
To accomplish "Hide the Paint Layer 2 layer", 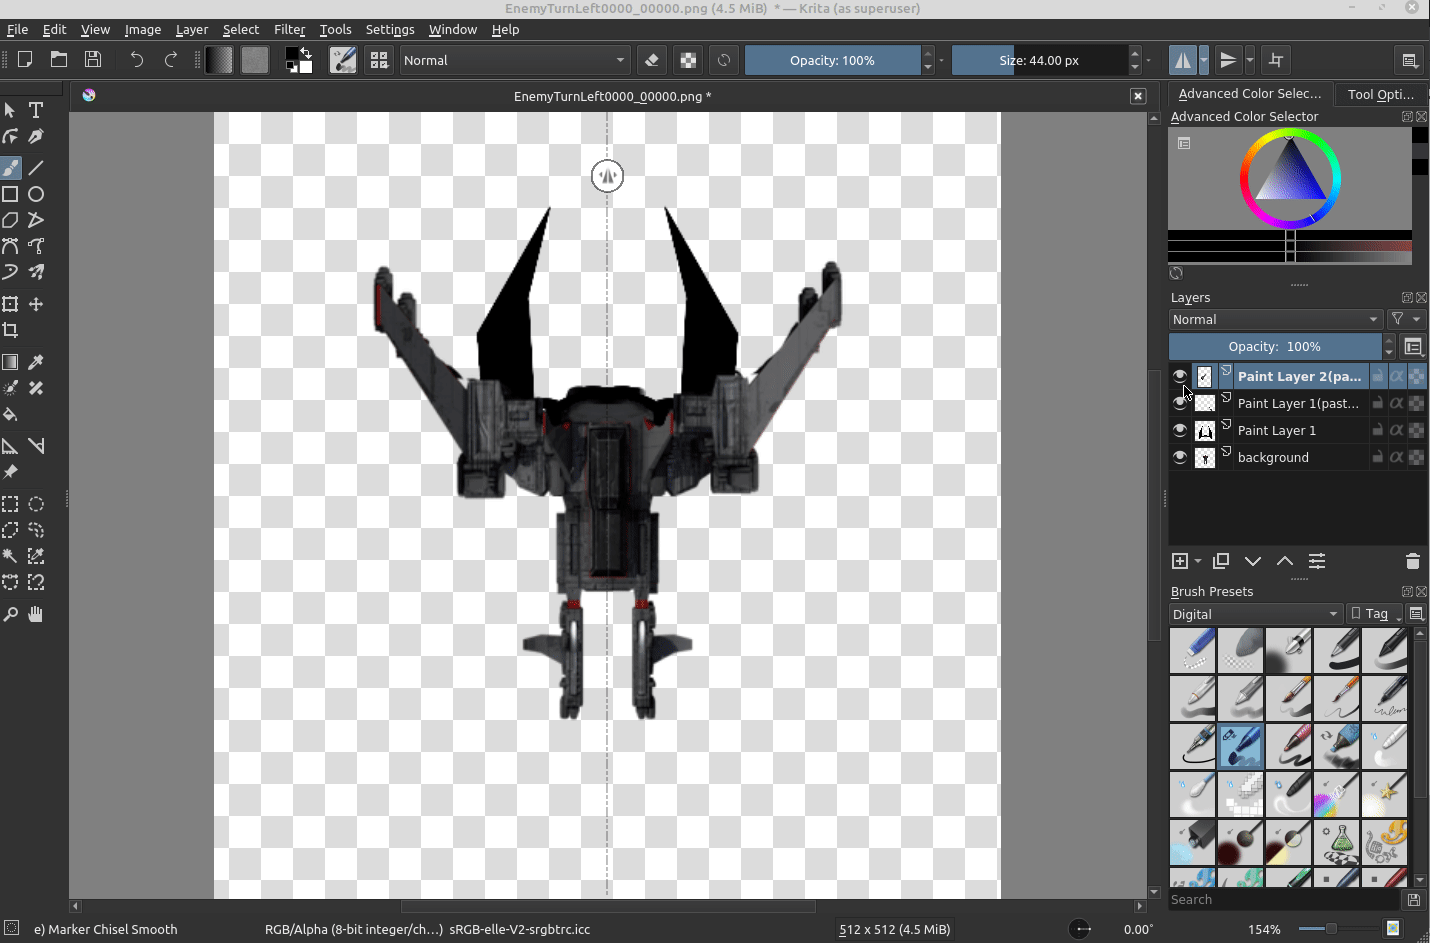I will [x=1180, y=376].
